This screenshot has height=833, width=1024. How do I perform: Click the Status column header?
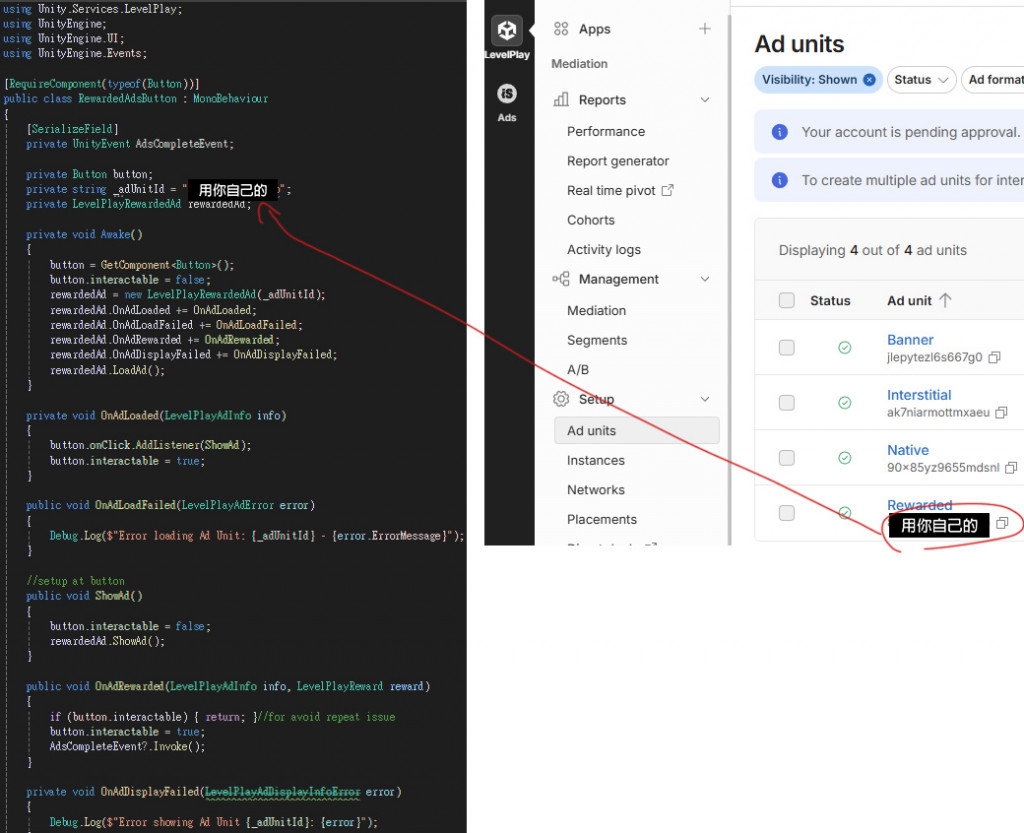click(x=830, y=300)
